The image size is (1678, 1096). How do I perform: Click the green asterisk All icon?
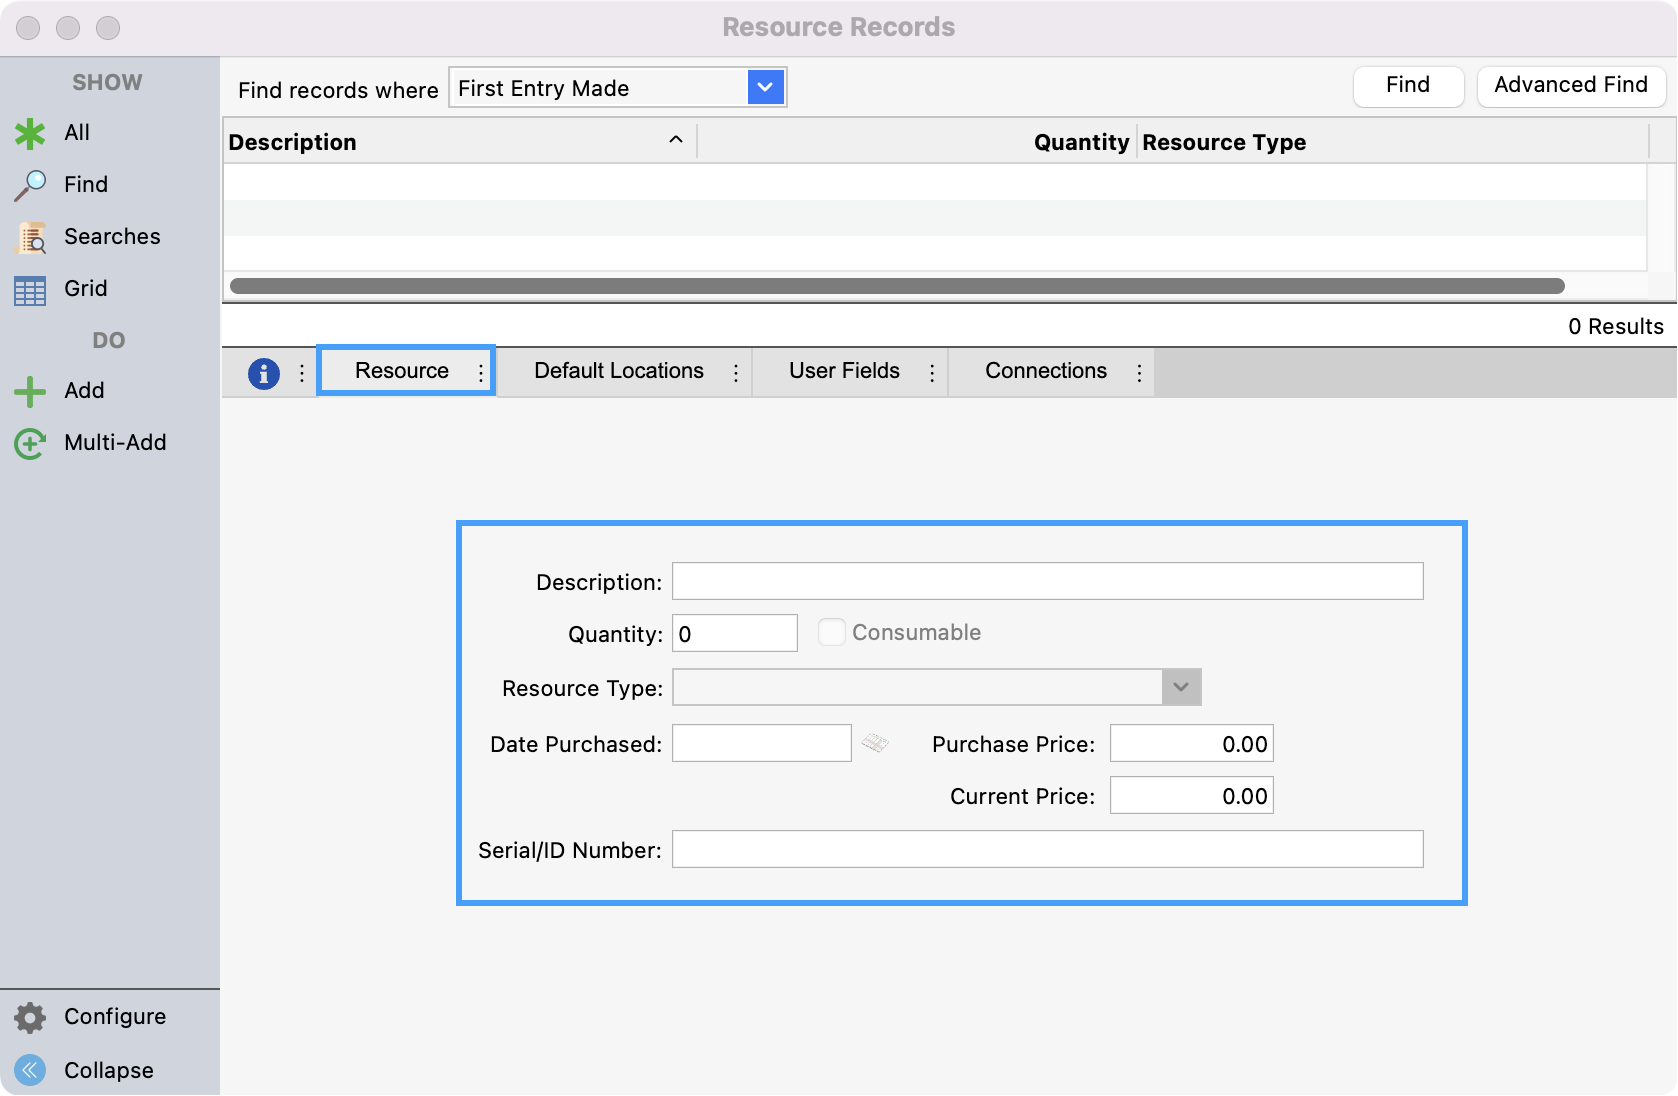[30, 134]
